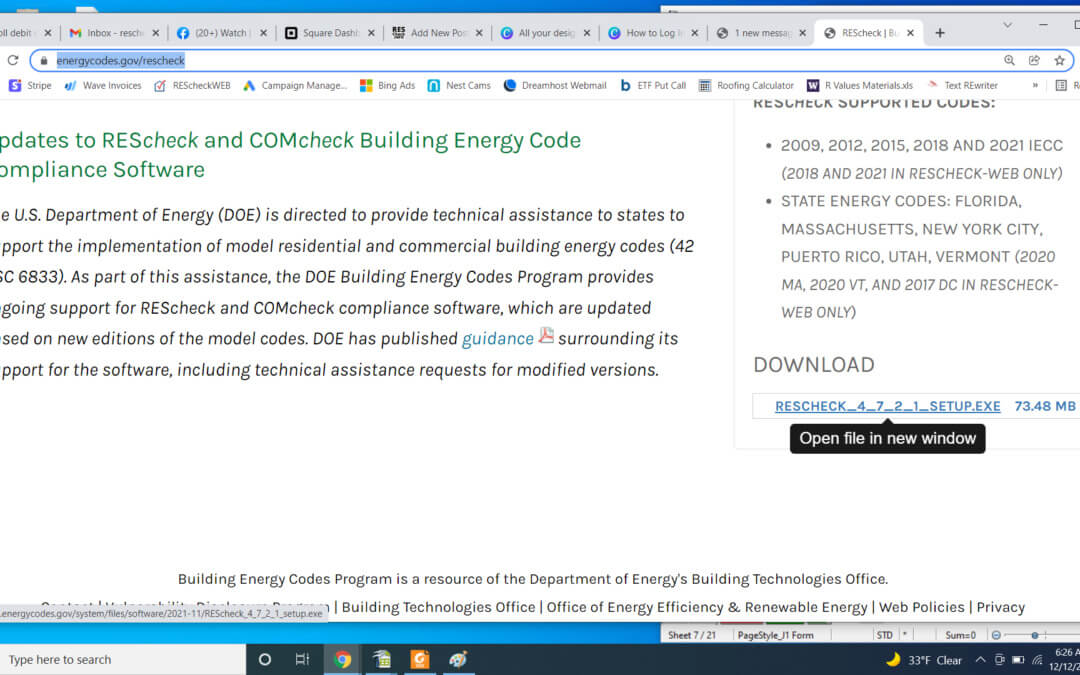Download the RESCHECK_4_7_2_1_SETUP.EXE file
This screenshot has height=675, width=1080.
pos(887,406)
